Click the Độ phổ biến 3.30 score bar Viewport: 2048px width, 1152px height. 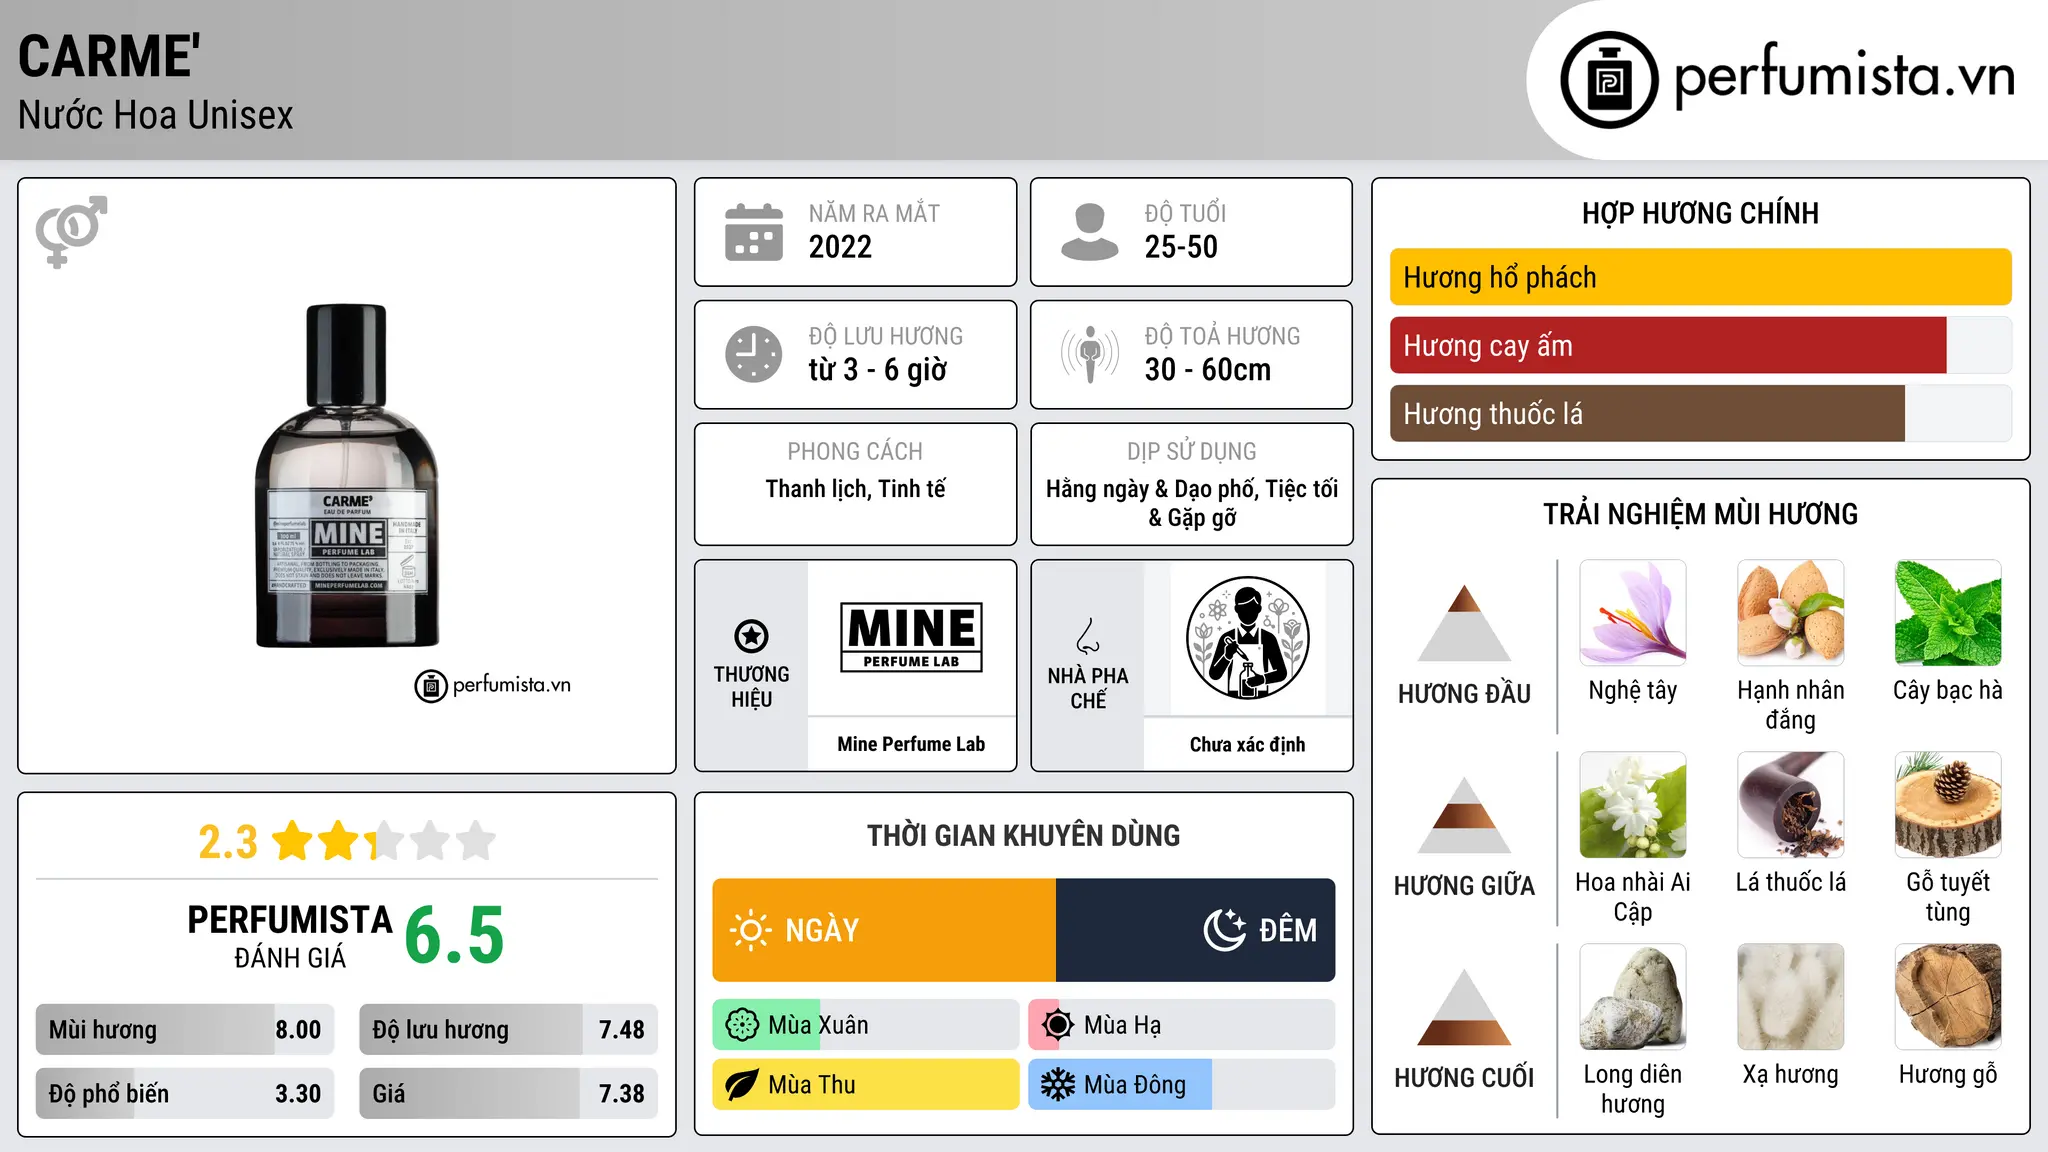[185, 1094]
